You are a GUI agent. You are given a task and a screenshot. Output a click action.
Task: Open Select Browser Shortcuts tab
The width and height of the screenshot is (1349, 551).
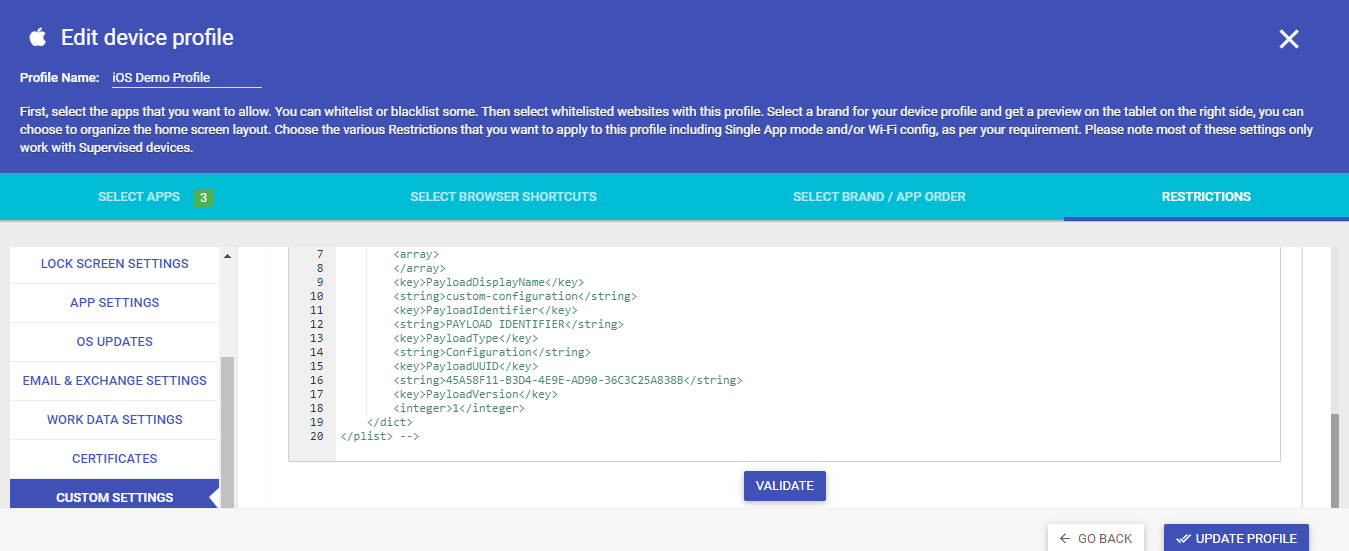(503, 197)
